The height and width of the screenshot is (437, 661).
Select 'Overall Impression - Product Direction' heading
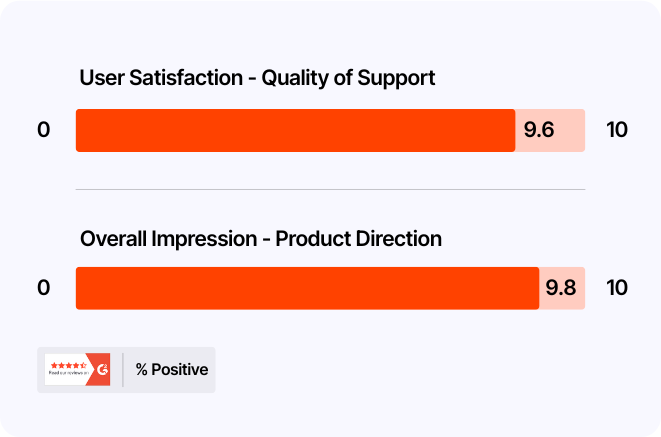point(260,239)
